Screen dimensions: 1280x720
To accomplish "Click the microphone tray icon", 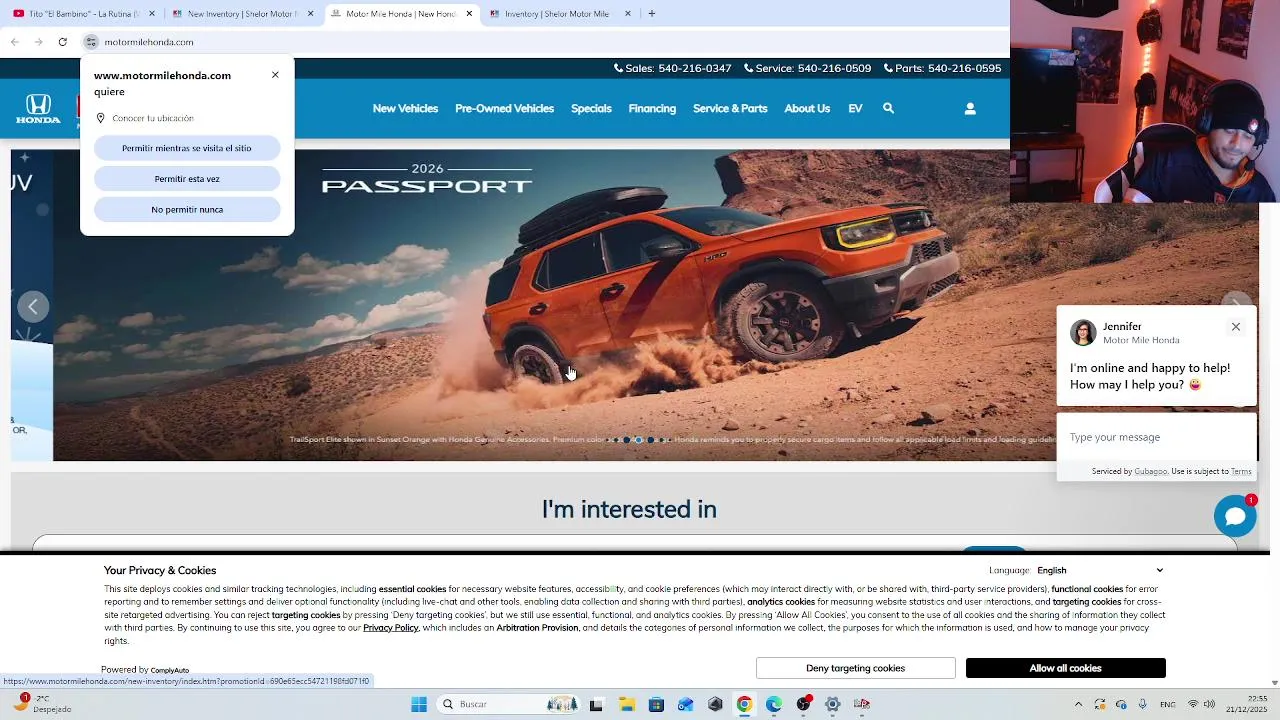I will pos(1142,704).
